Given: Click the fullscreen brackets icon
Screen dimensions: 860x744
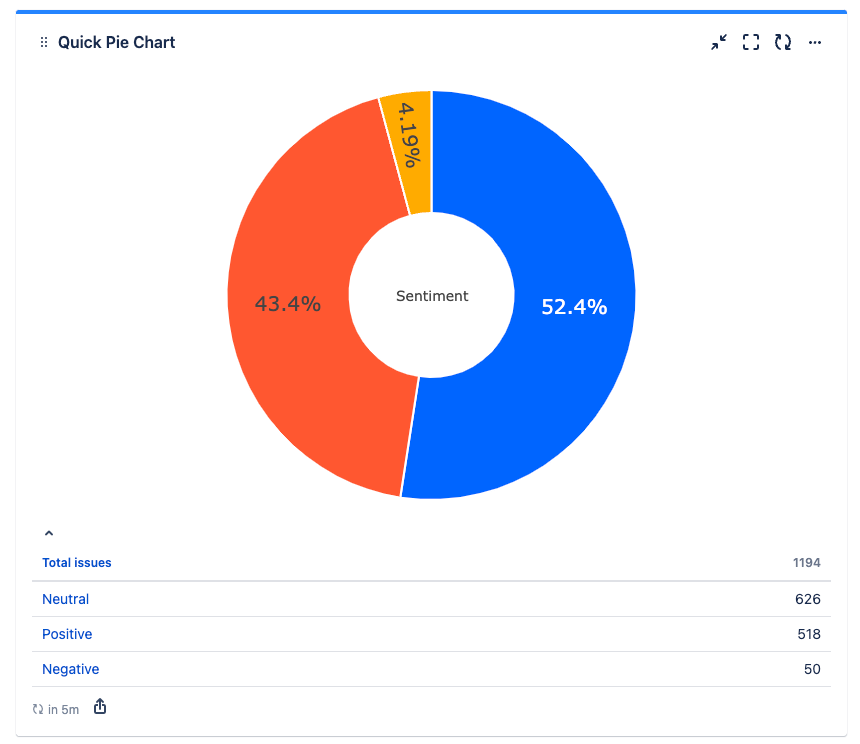Looking at the screenshot, I should coord(750,42).
